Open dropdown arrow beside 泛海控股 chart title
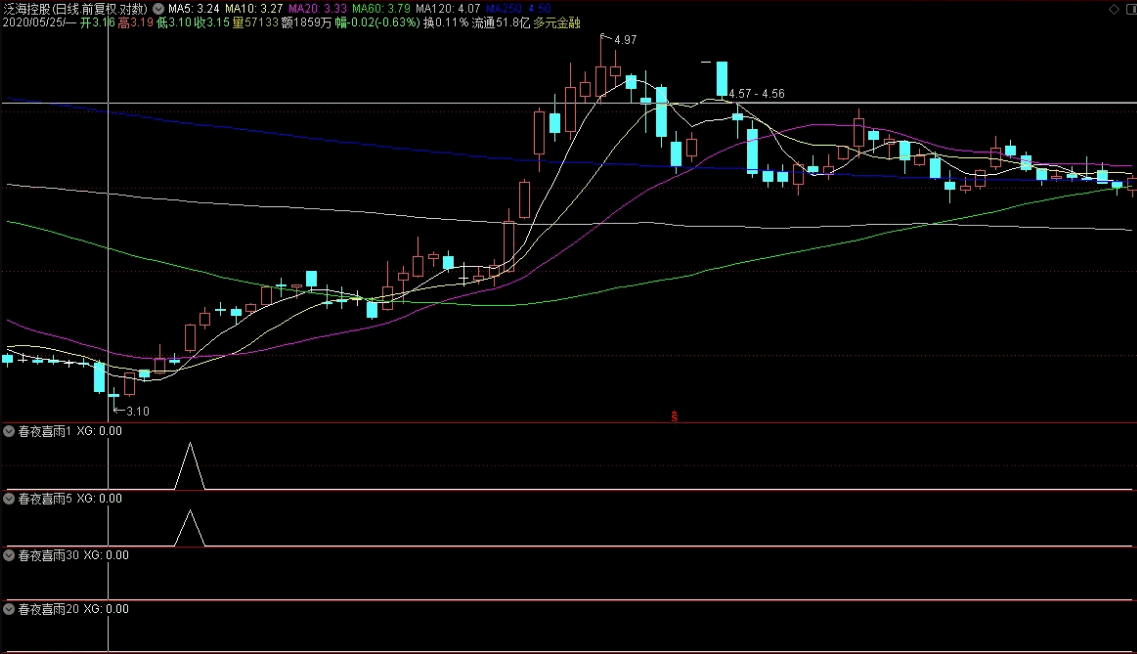The width and height of the screenshot is (1137, 654). 158,9
